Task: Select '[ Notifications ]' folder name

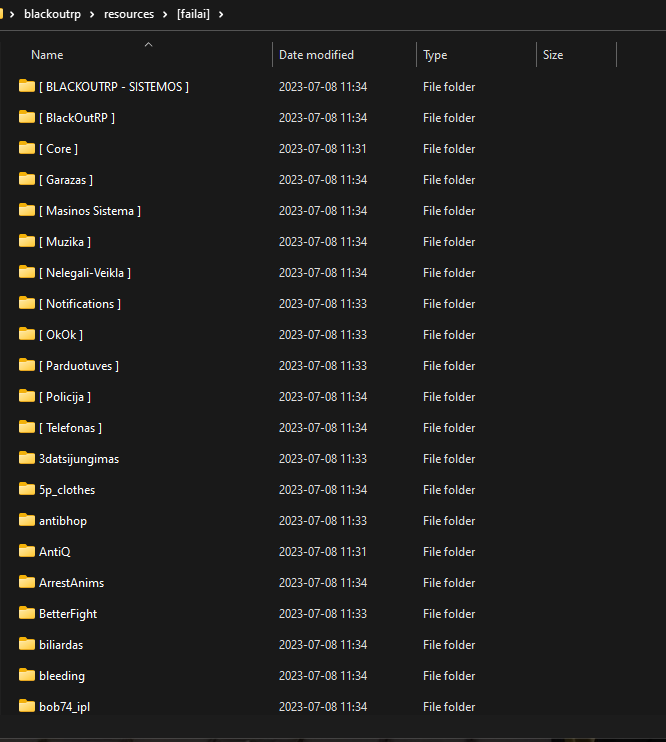Action: tap(80, 304)
